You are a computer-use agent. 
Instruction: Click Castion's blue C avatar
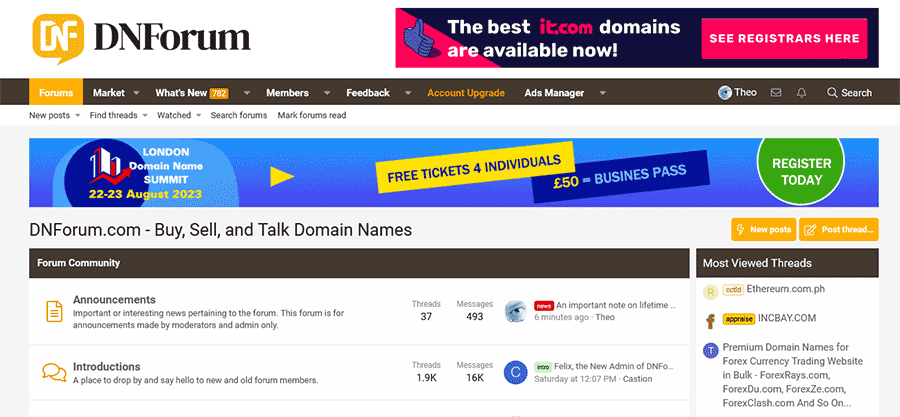pos(515,373)
